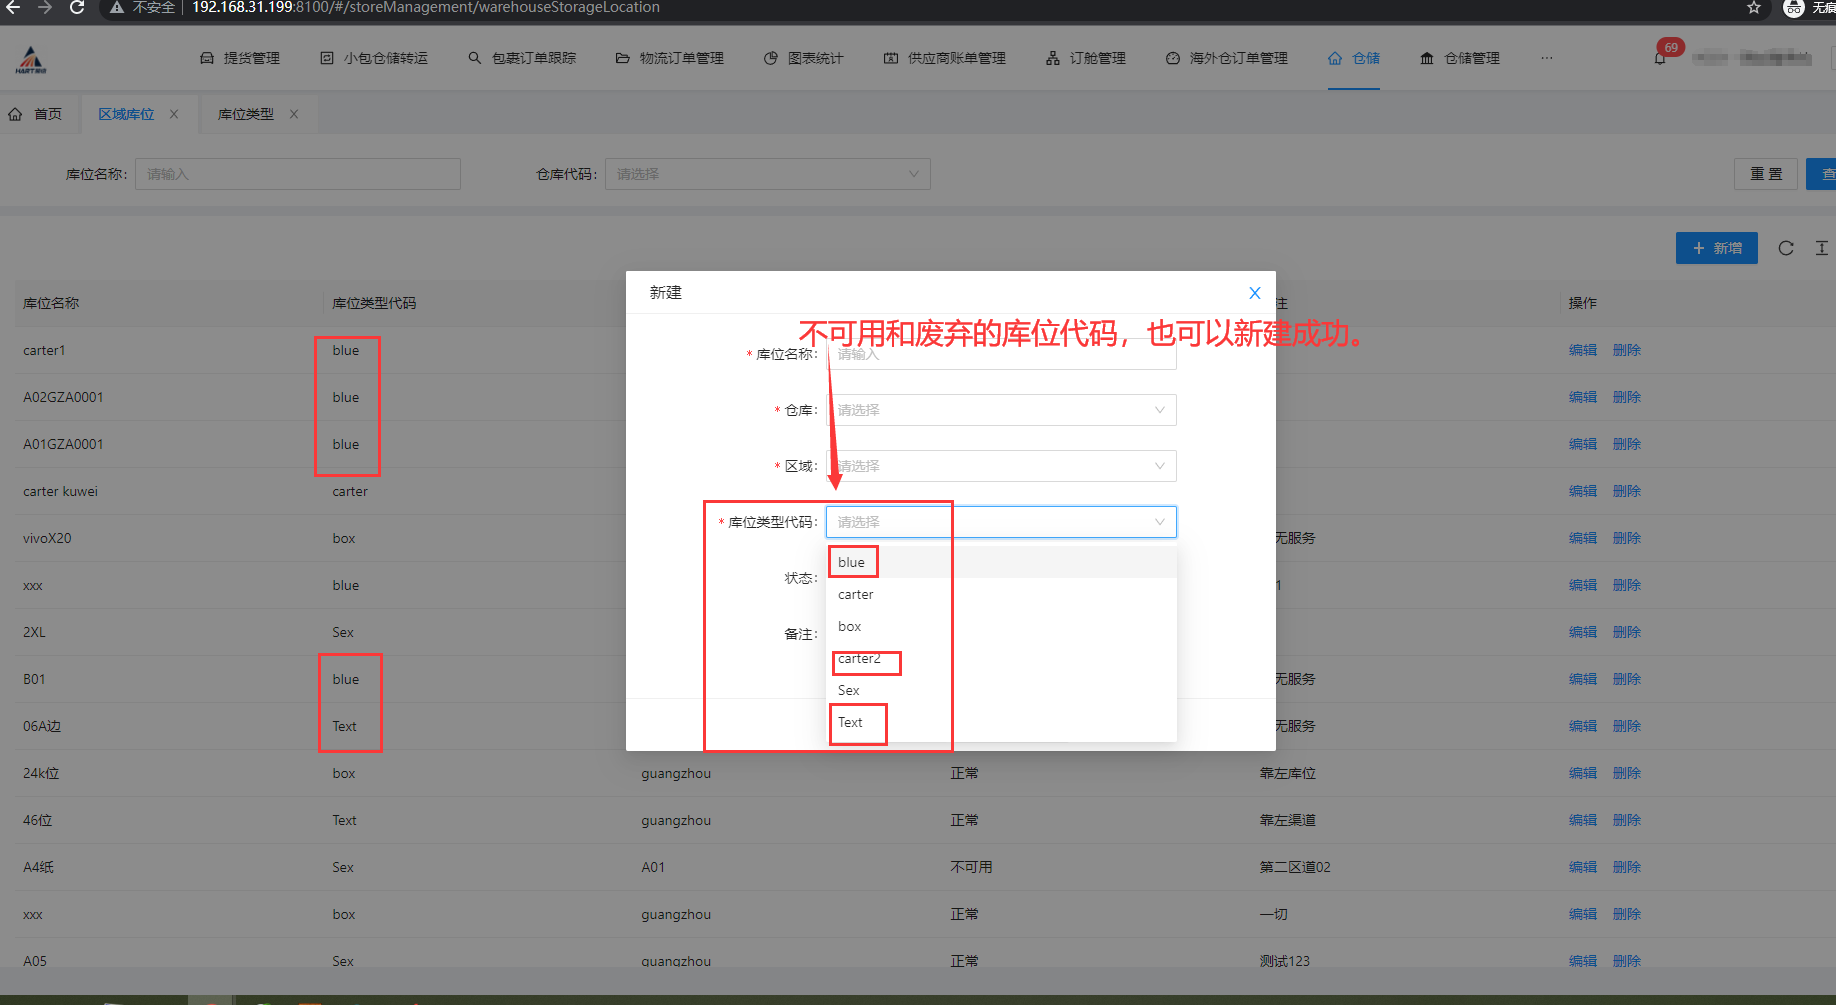Screen dimensions: 1836x1005
Task: Click the 重置 button
Action: 1765,174
